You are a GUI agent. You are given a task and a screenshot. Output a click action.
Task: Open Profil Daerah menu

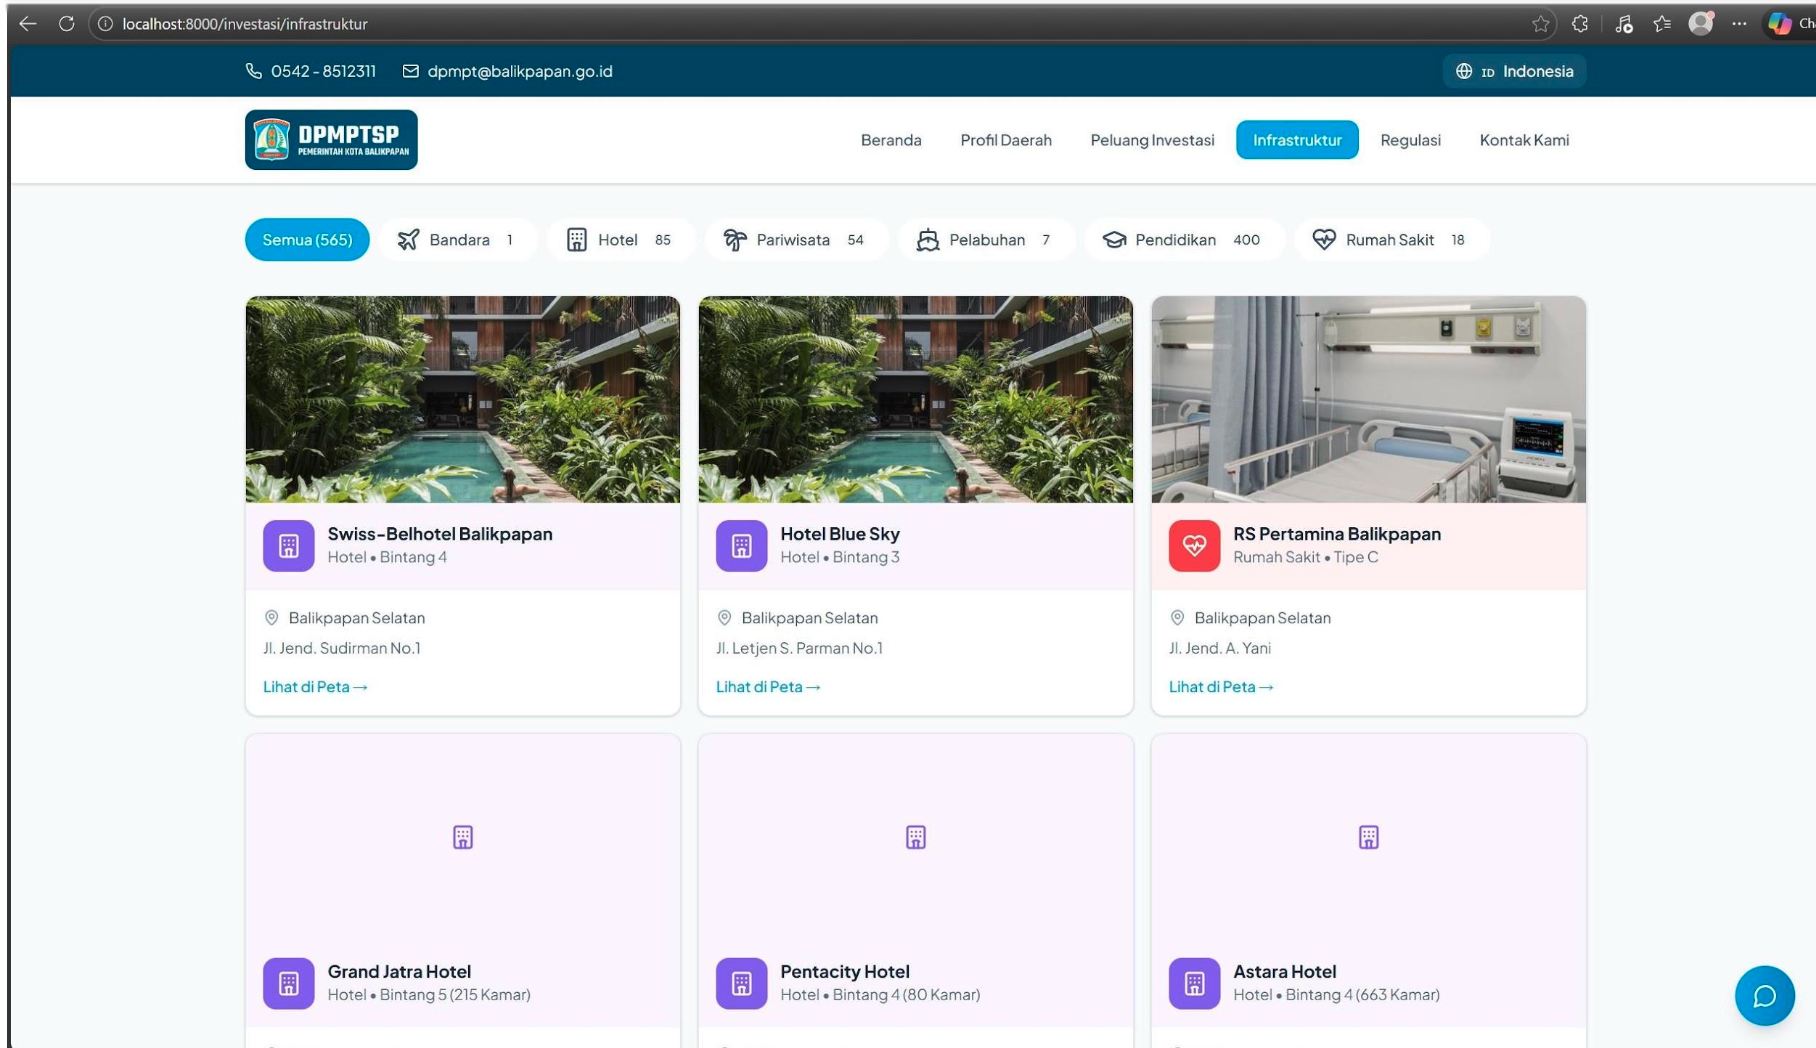point(1006,140)
